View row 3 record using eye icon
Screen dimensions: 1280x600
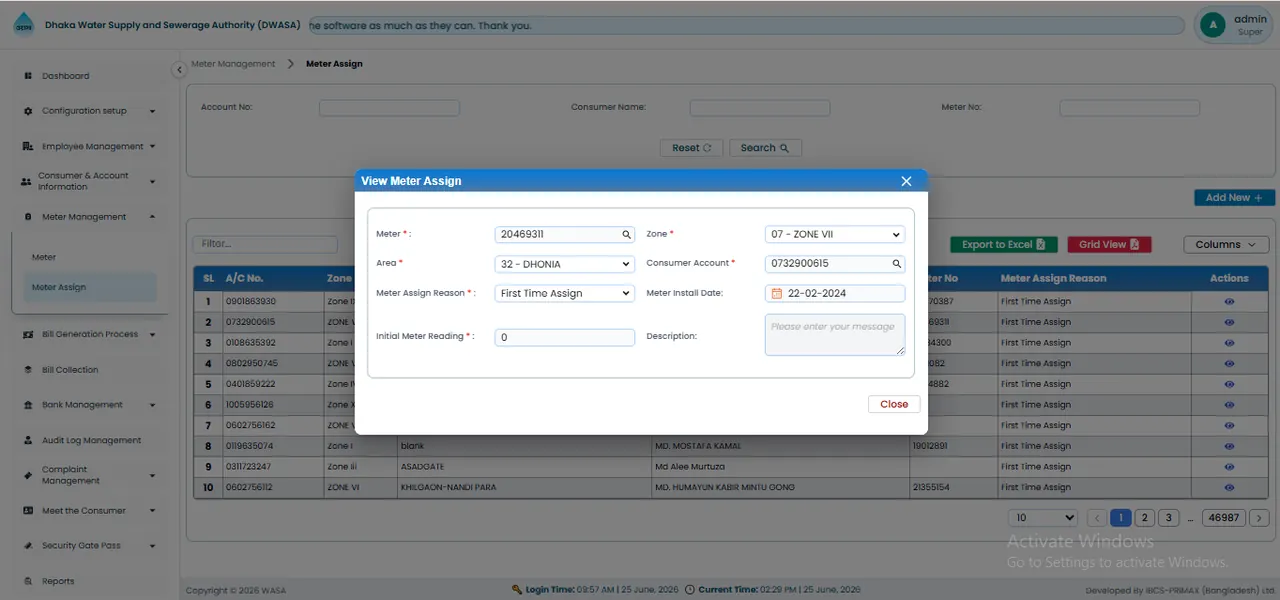tap(1229, 343)
